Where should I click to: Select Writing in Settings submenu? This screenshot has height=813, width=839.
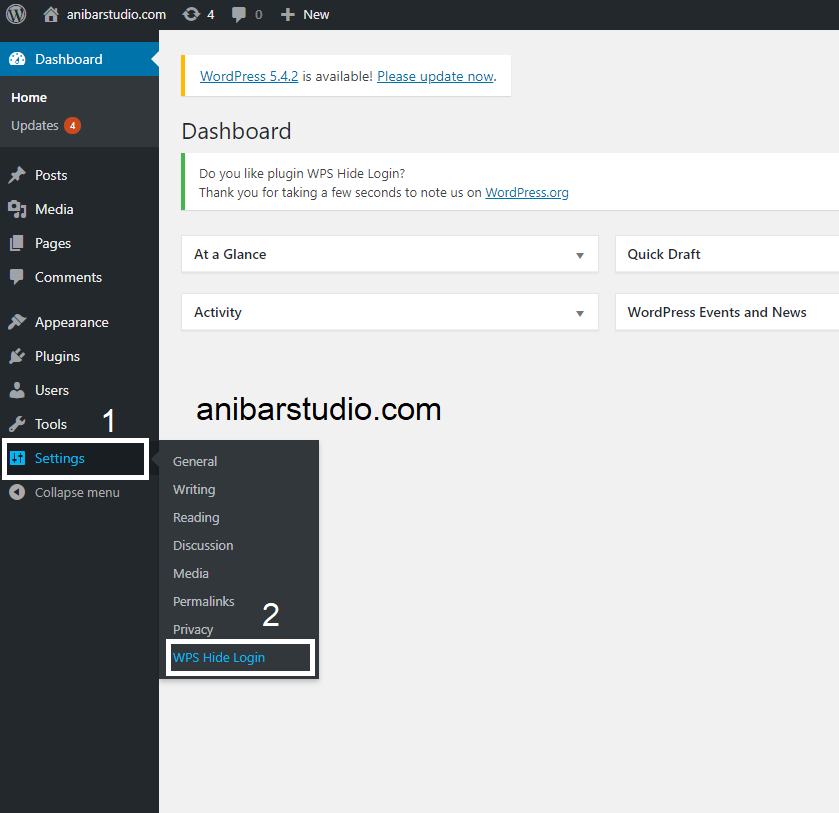point(194,490)
